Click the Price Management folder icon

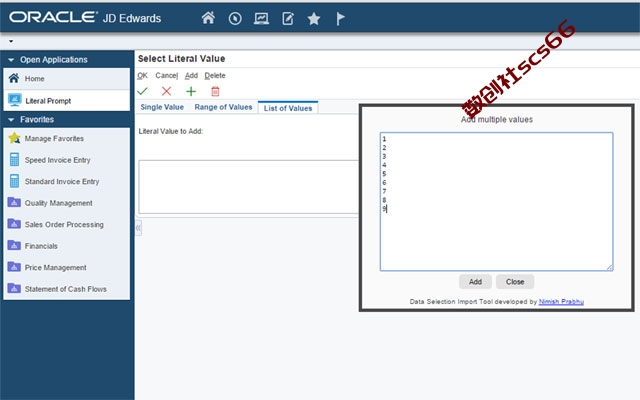pos(14,267)
